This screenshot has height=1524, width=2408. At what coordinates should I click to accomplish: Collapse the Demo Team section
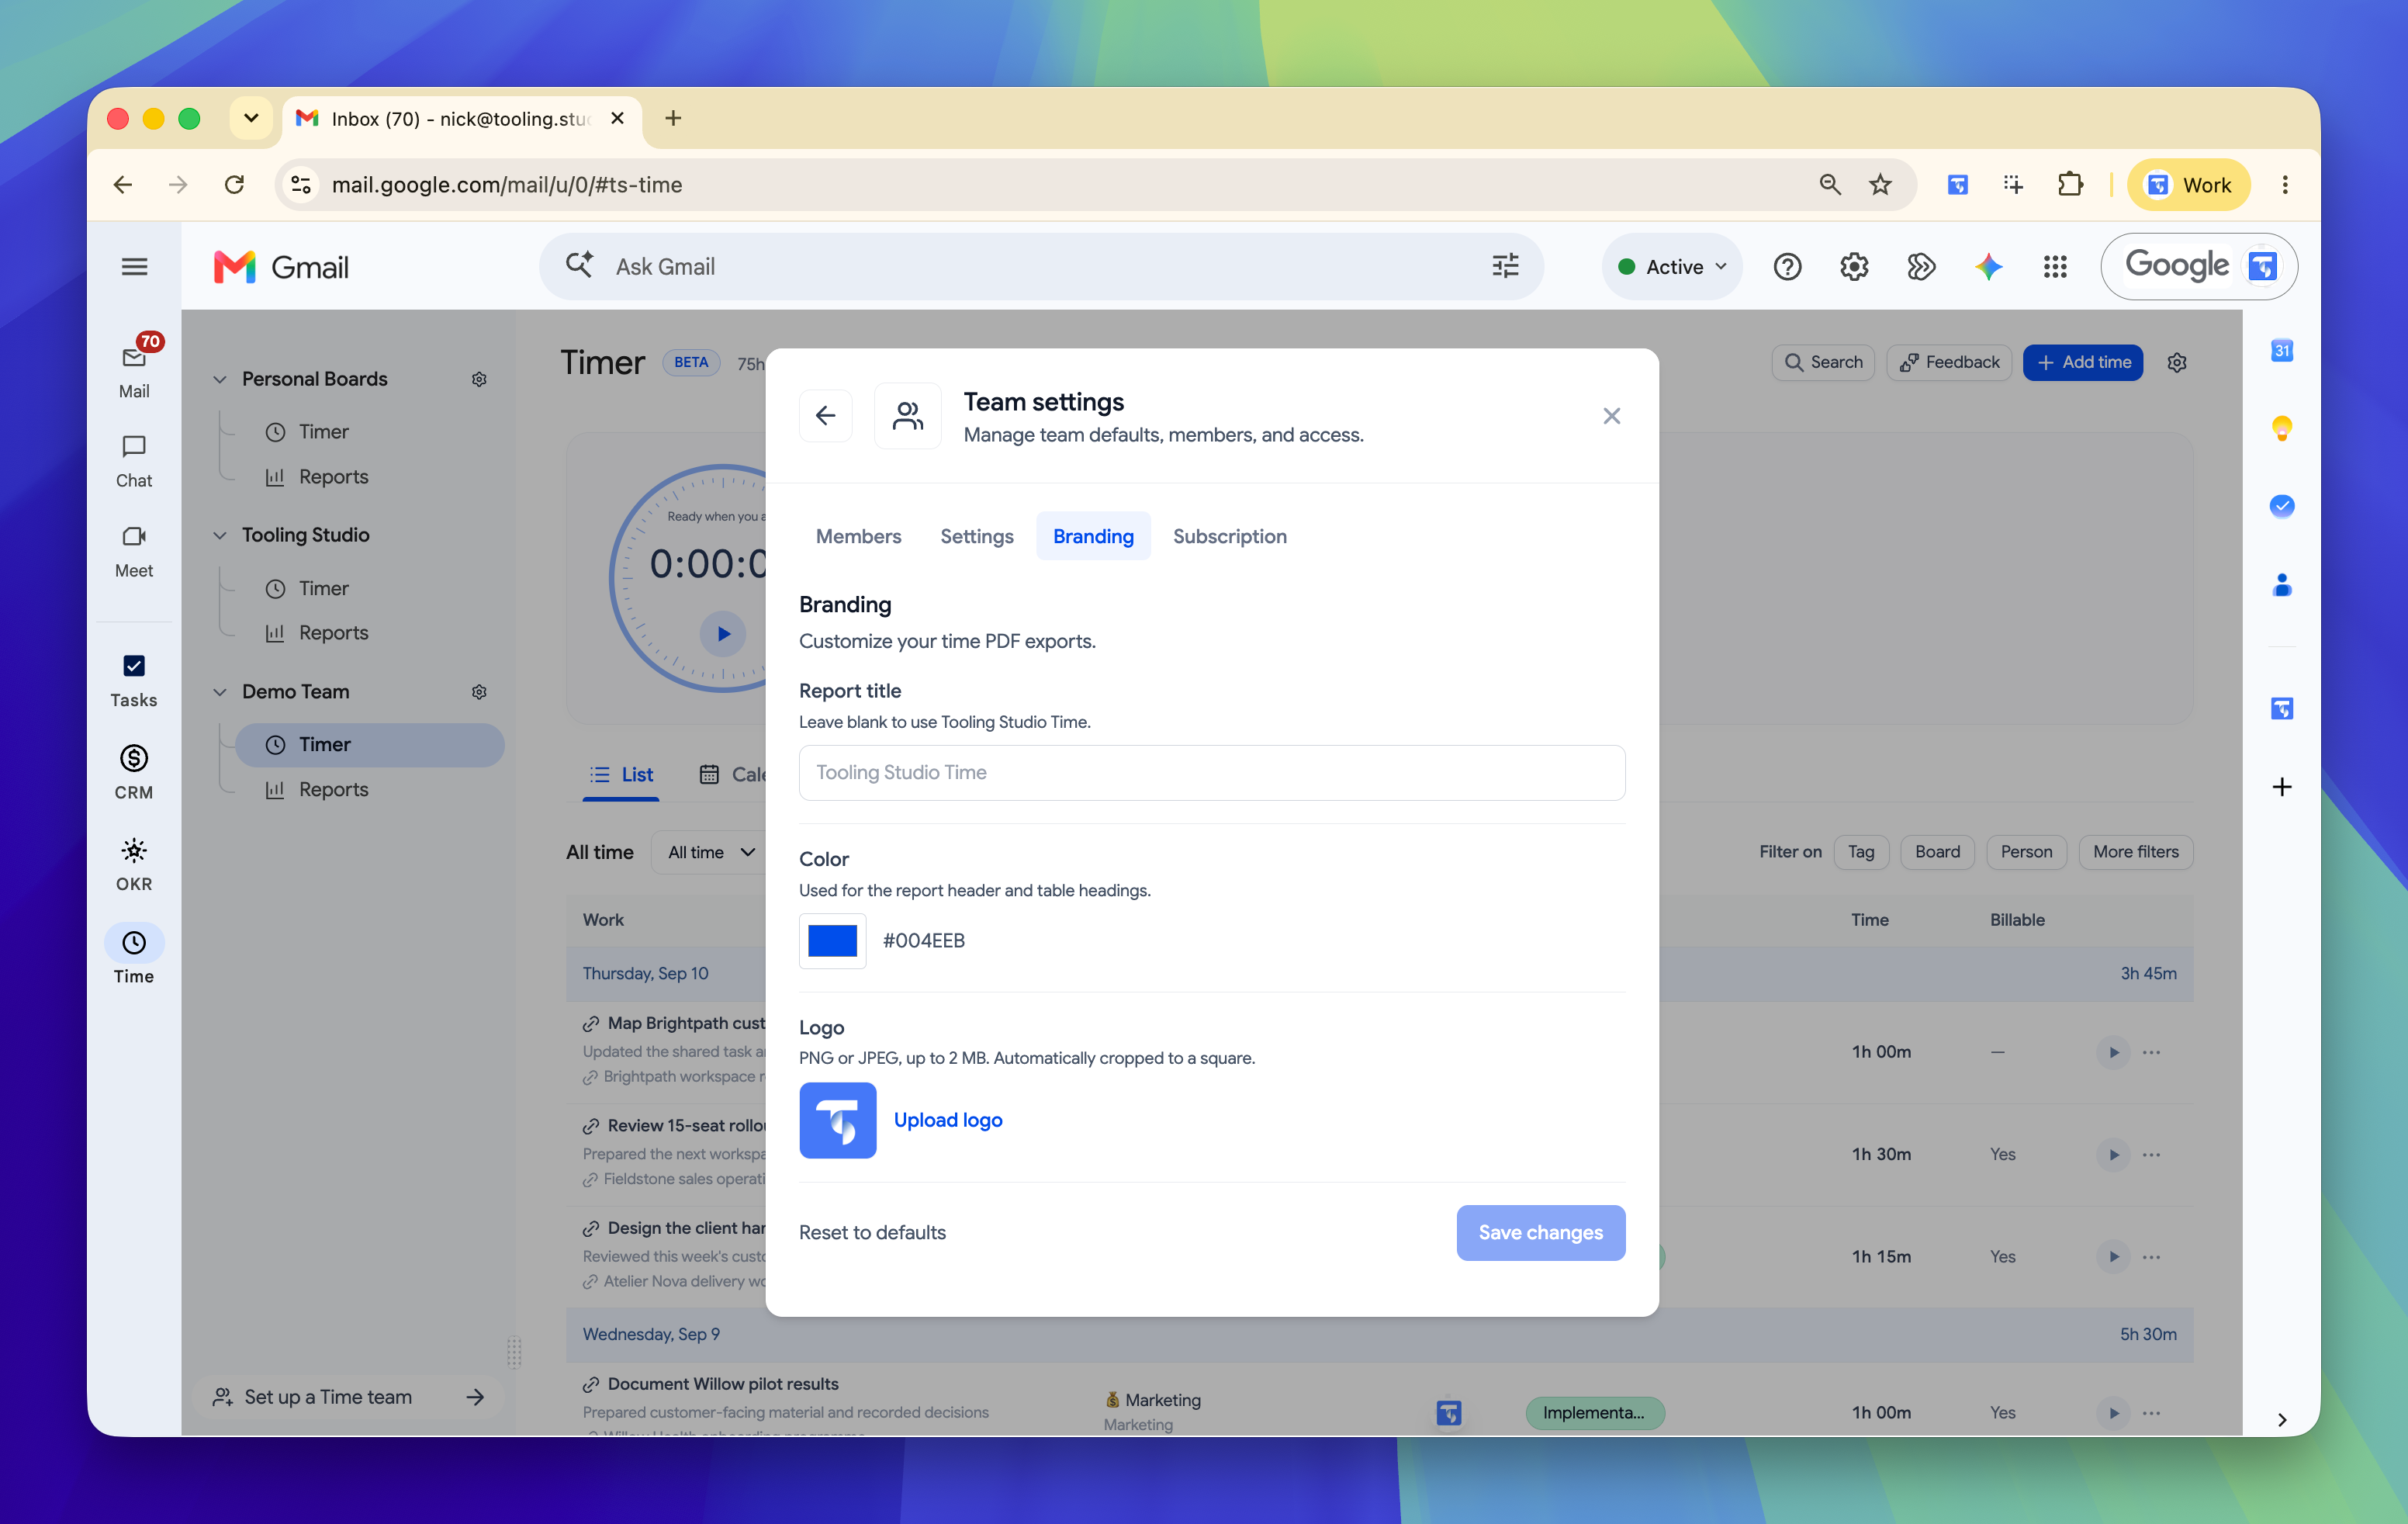point(220,692)
